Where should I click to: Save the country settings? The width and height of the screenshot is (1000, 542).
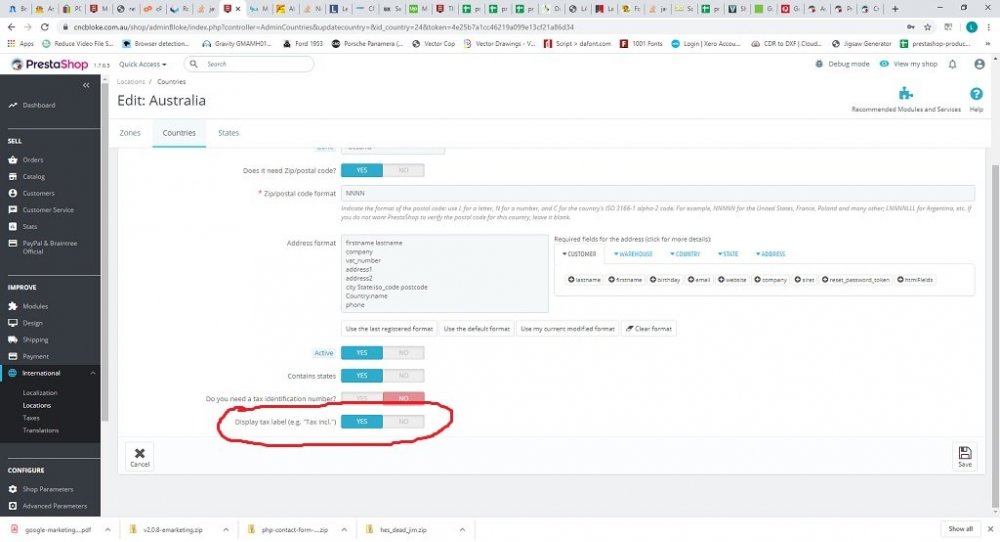tap(965, 457)
